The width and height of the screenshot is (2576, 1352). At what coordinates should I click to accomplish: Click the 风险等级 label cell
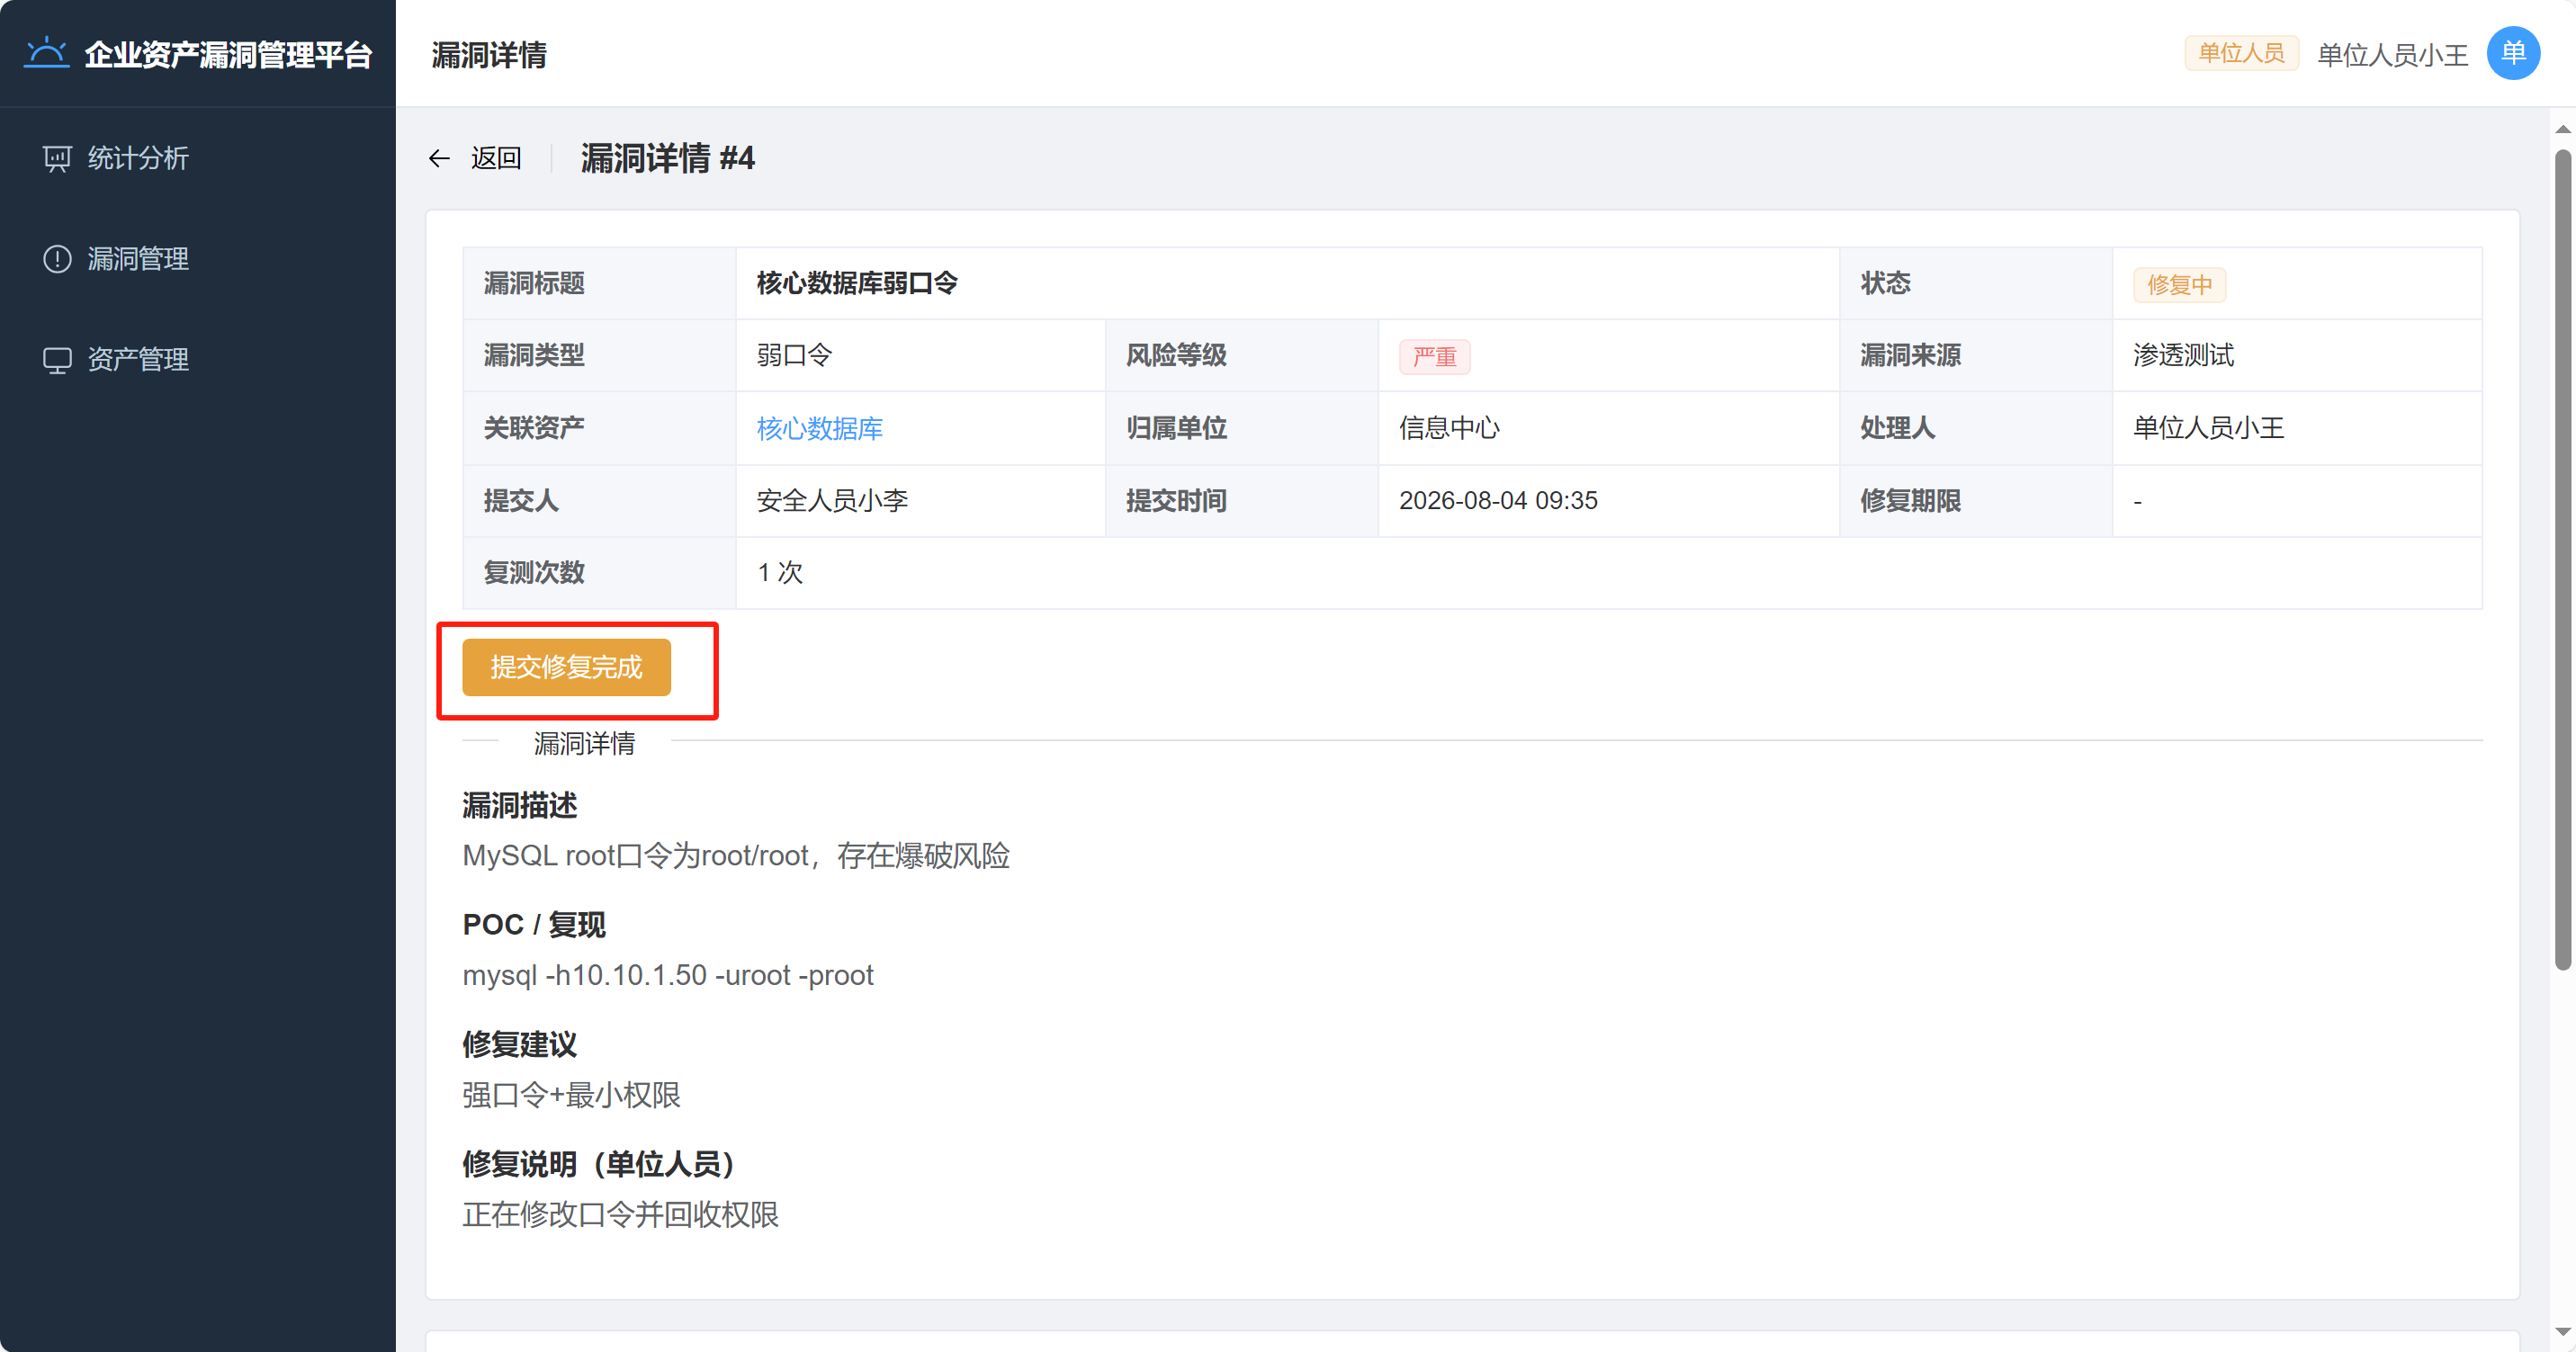[1241, 355]
